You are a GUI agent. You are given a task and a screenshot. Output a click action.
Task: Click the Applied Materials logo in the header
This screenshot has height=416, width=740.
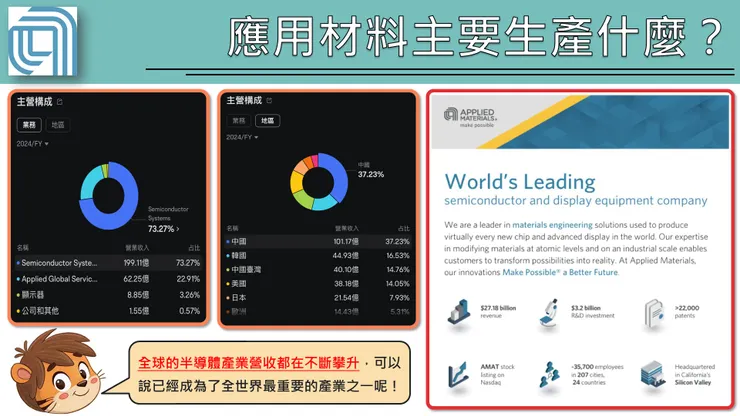click(x=42, y=41)
